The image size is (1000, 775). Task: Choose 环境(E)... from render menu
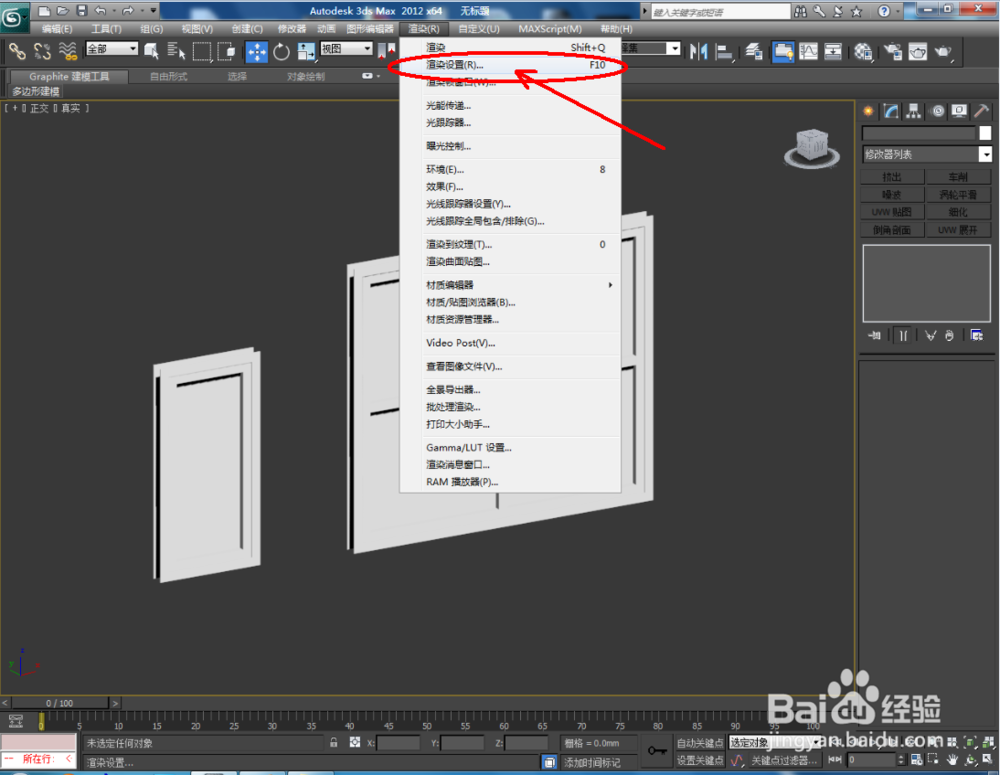click(510, 170)
